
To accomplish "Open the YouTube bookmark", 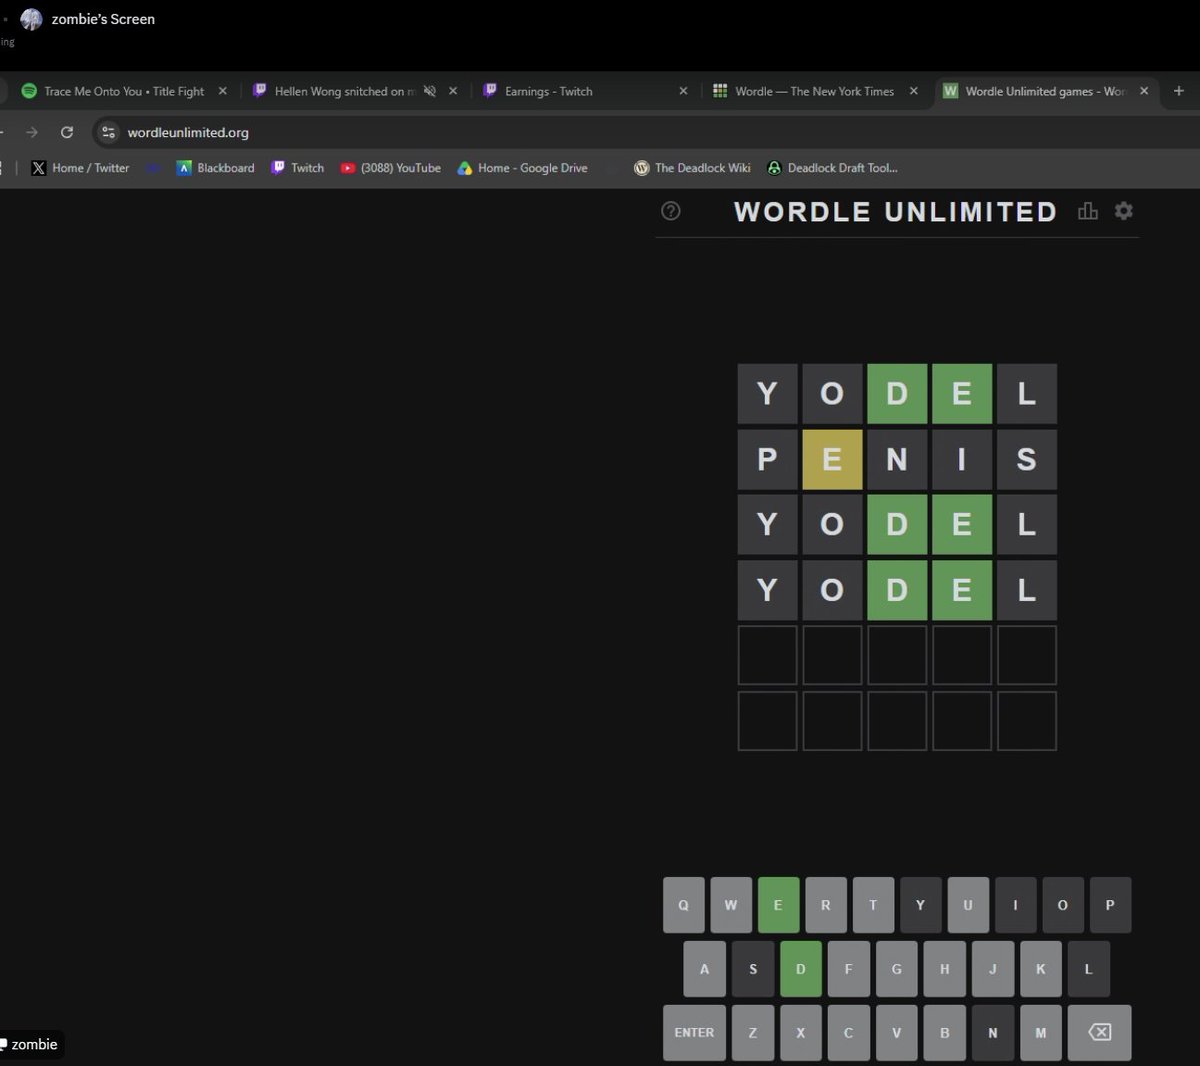I will [x=390, y=168].
